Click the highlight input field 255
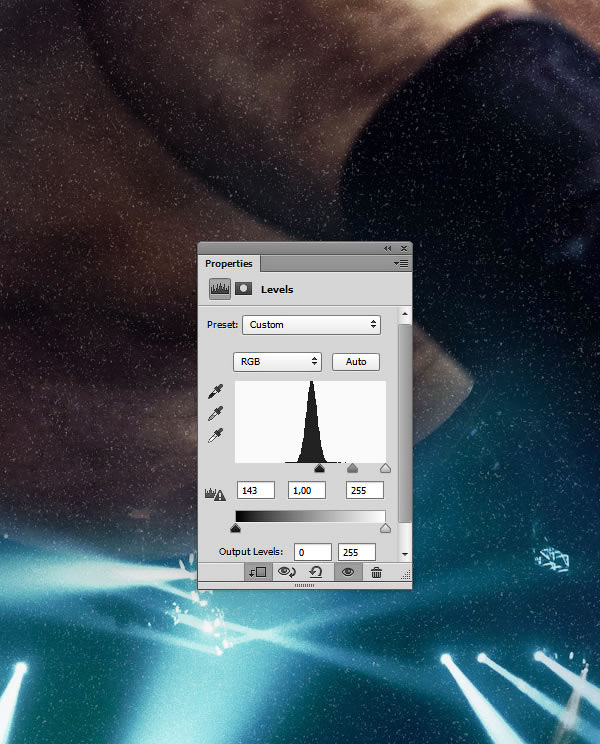600x744 pixels. (x=365, y=490)
